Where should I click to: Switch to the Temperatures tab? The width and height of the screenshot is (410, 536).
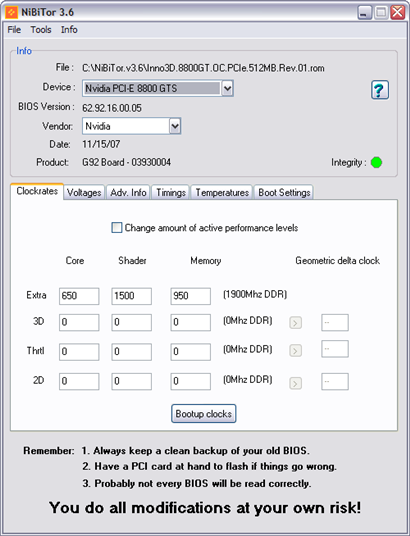[x=222, y=192]
